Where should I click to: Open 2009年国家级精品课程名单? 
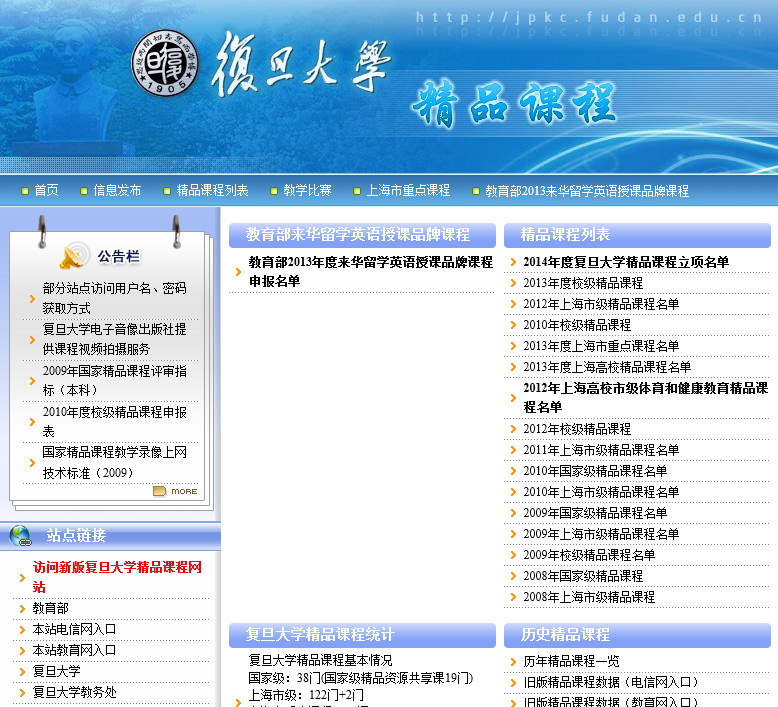595,513
